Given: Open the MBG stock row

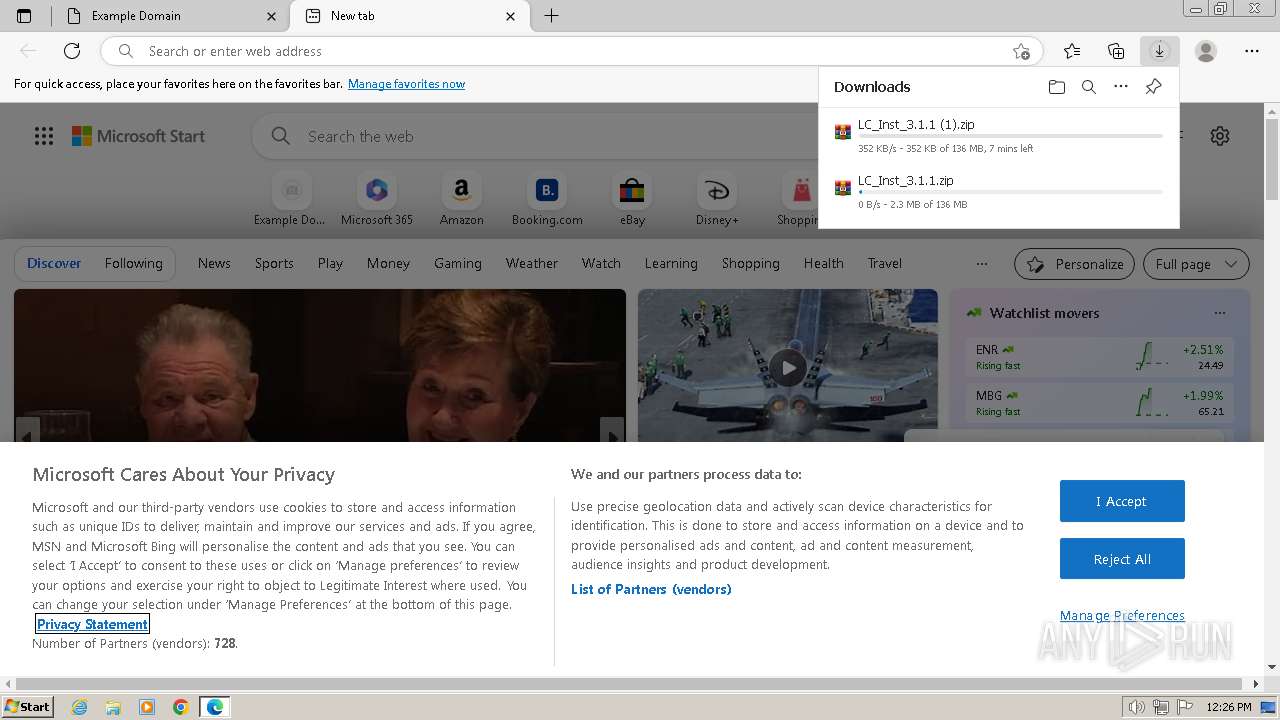Looking at the screenshot, I should [x=1100, y=403].
